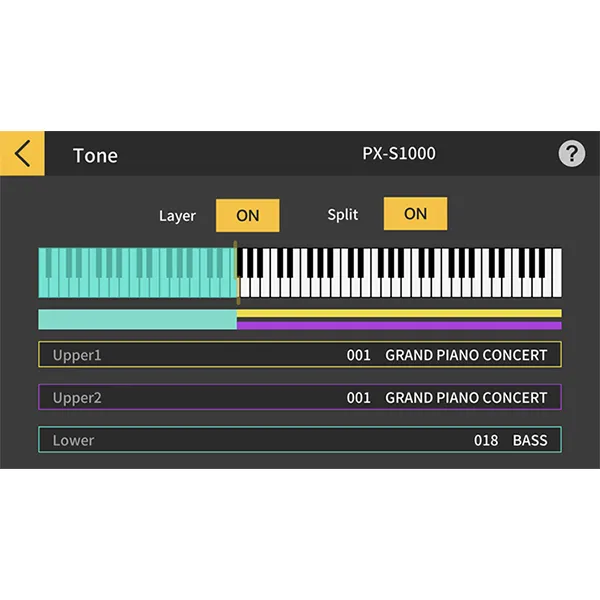Screen dimensions: 600x600
Task: Open the Lower BASS tone row
Action: pos(300,440)
